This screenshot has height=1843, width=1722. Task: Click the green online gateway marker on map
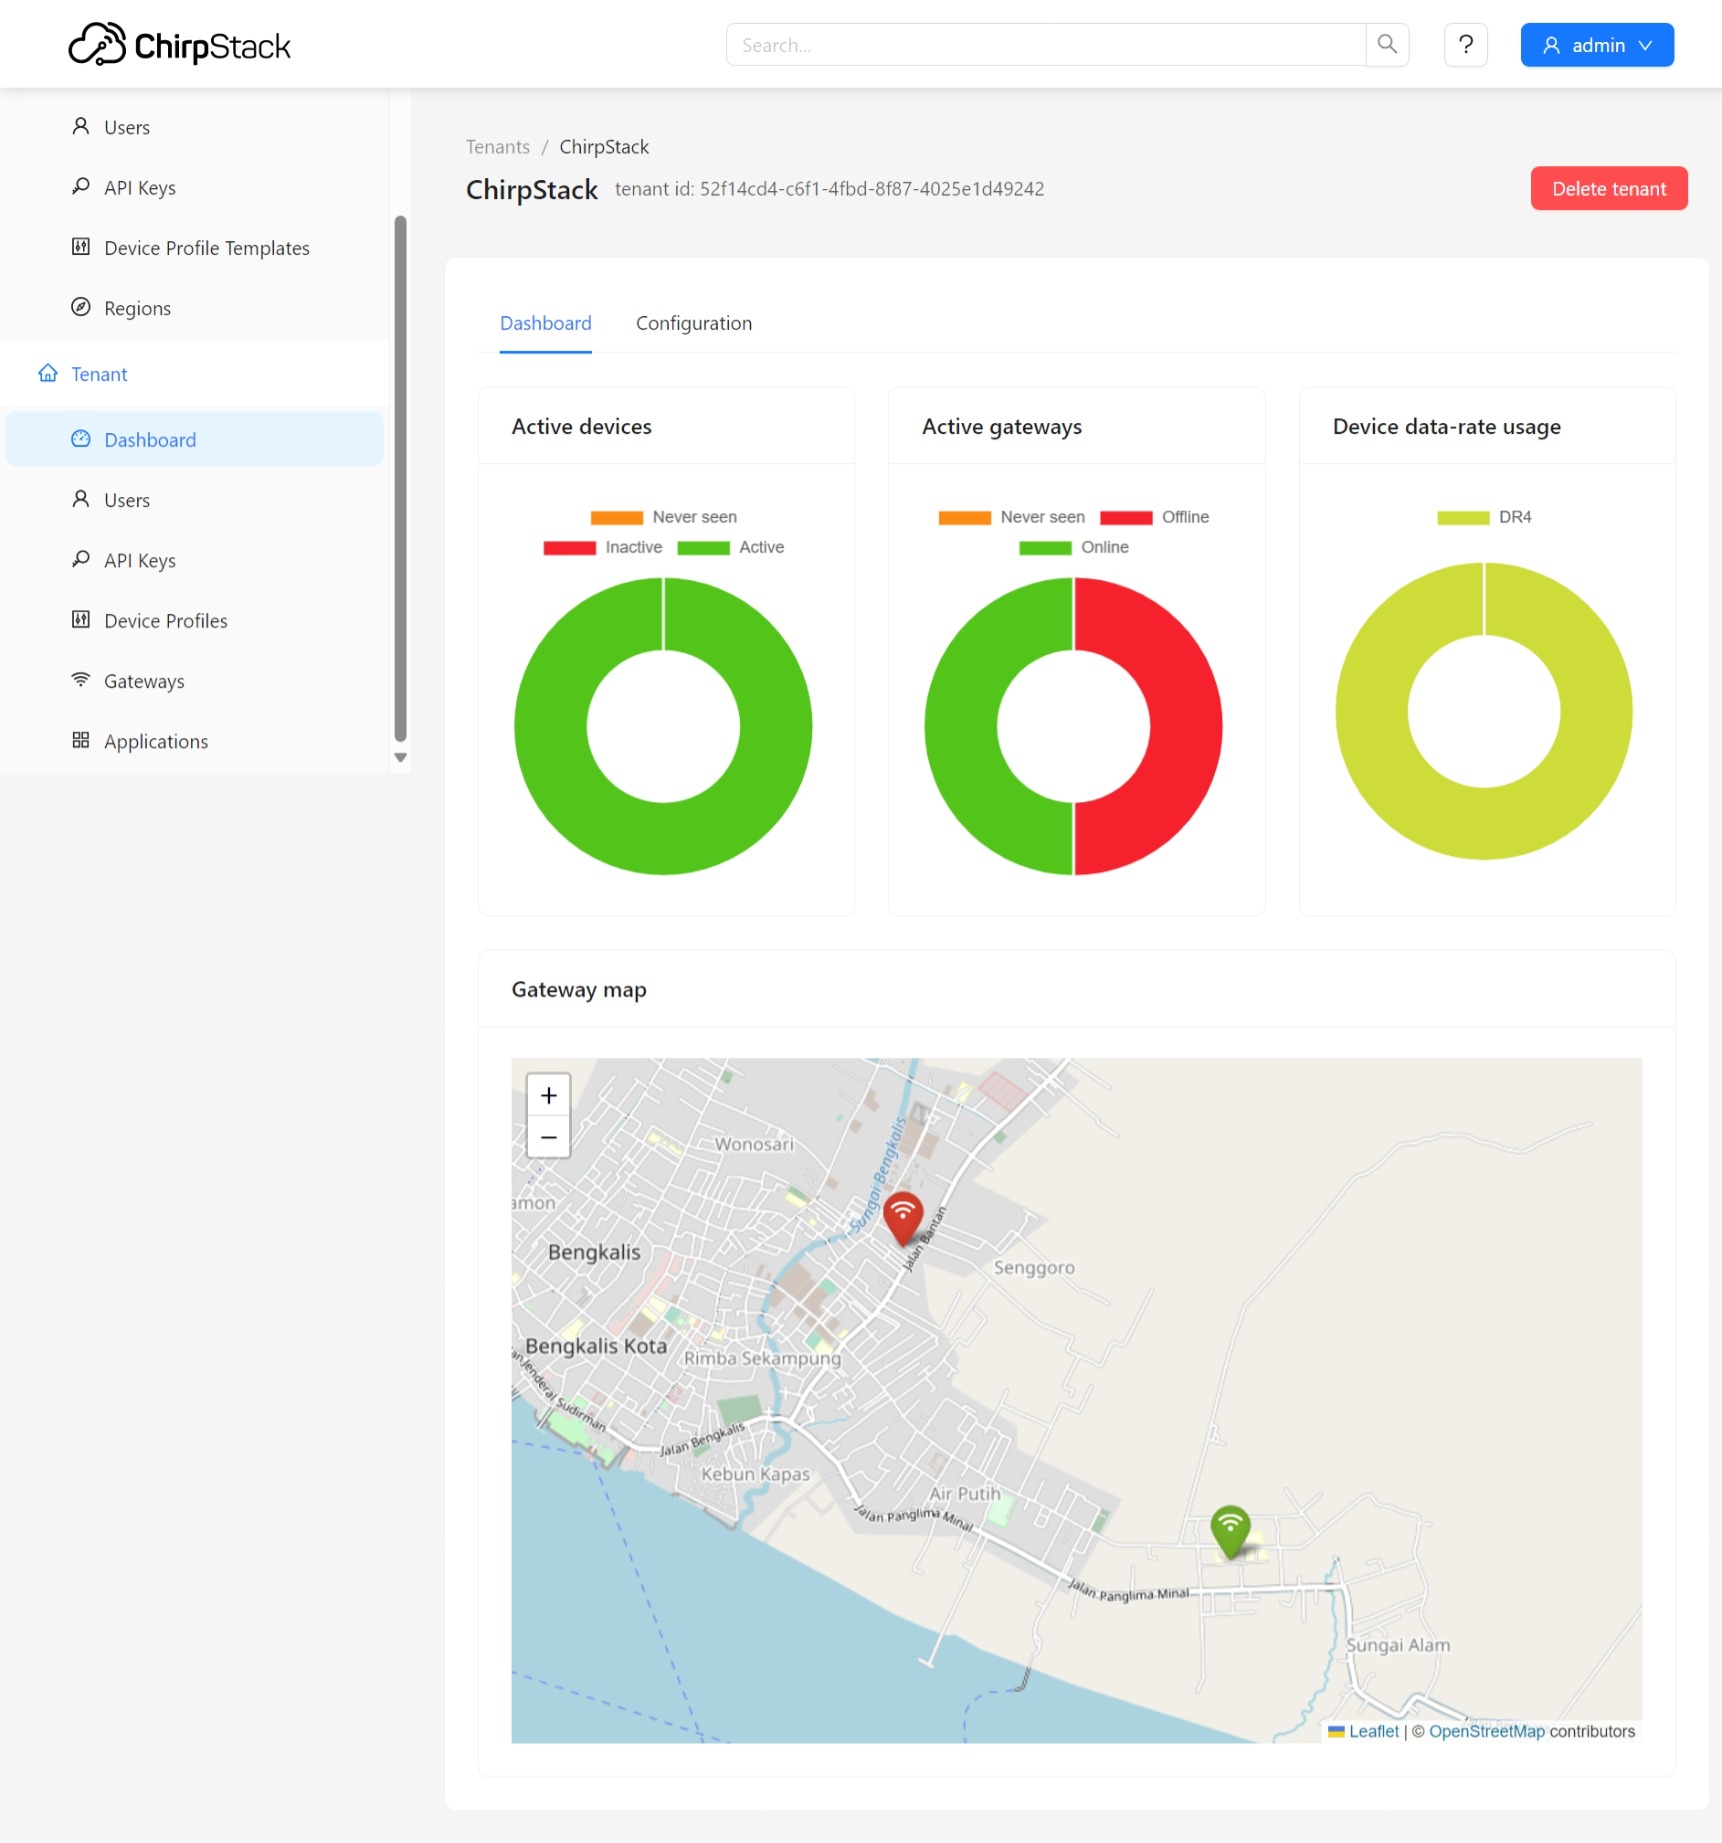tap(1229, 1530)
